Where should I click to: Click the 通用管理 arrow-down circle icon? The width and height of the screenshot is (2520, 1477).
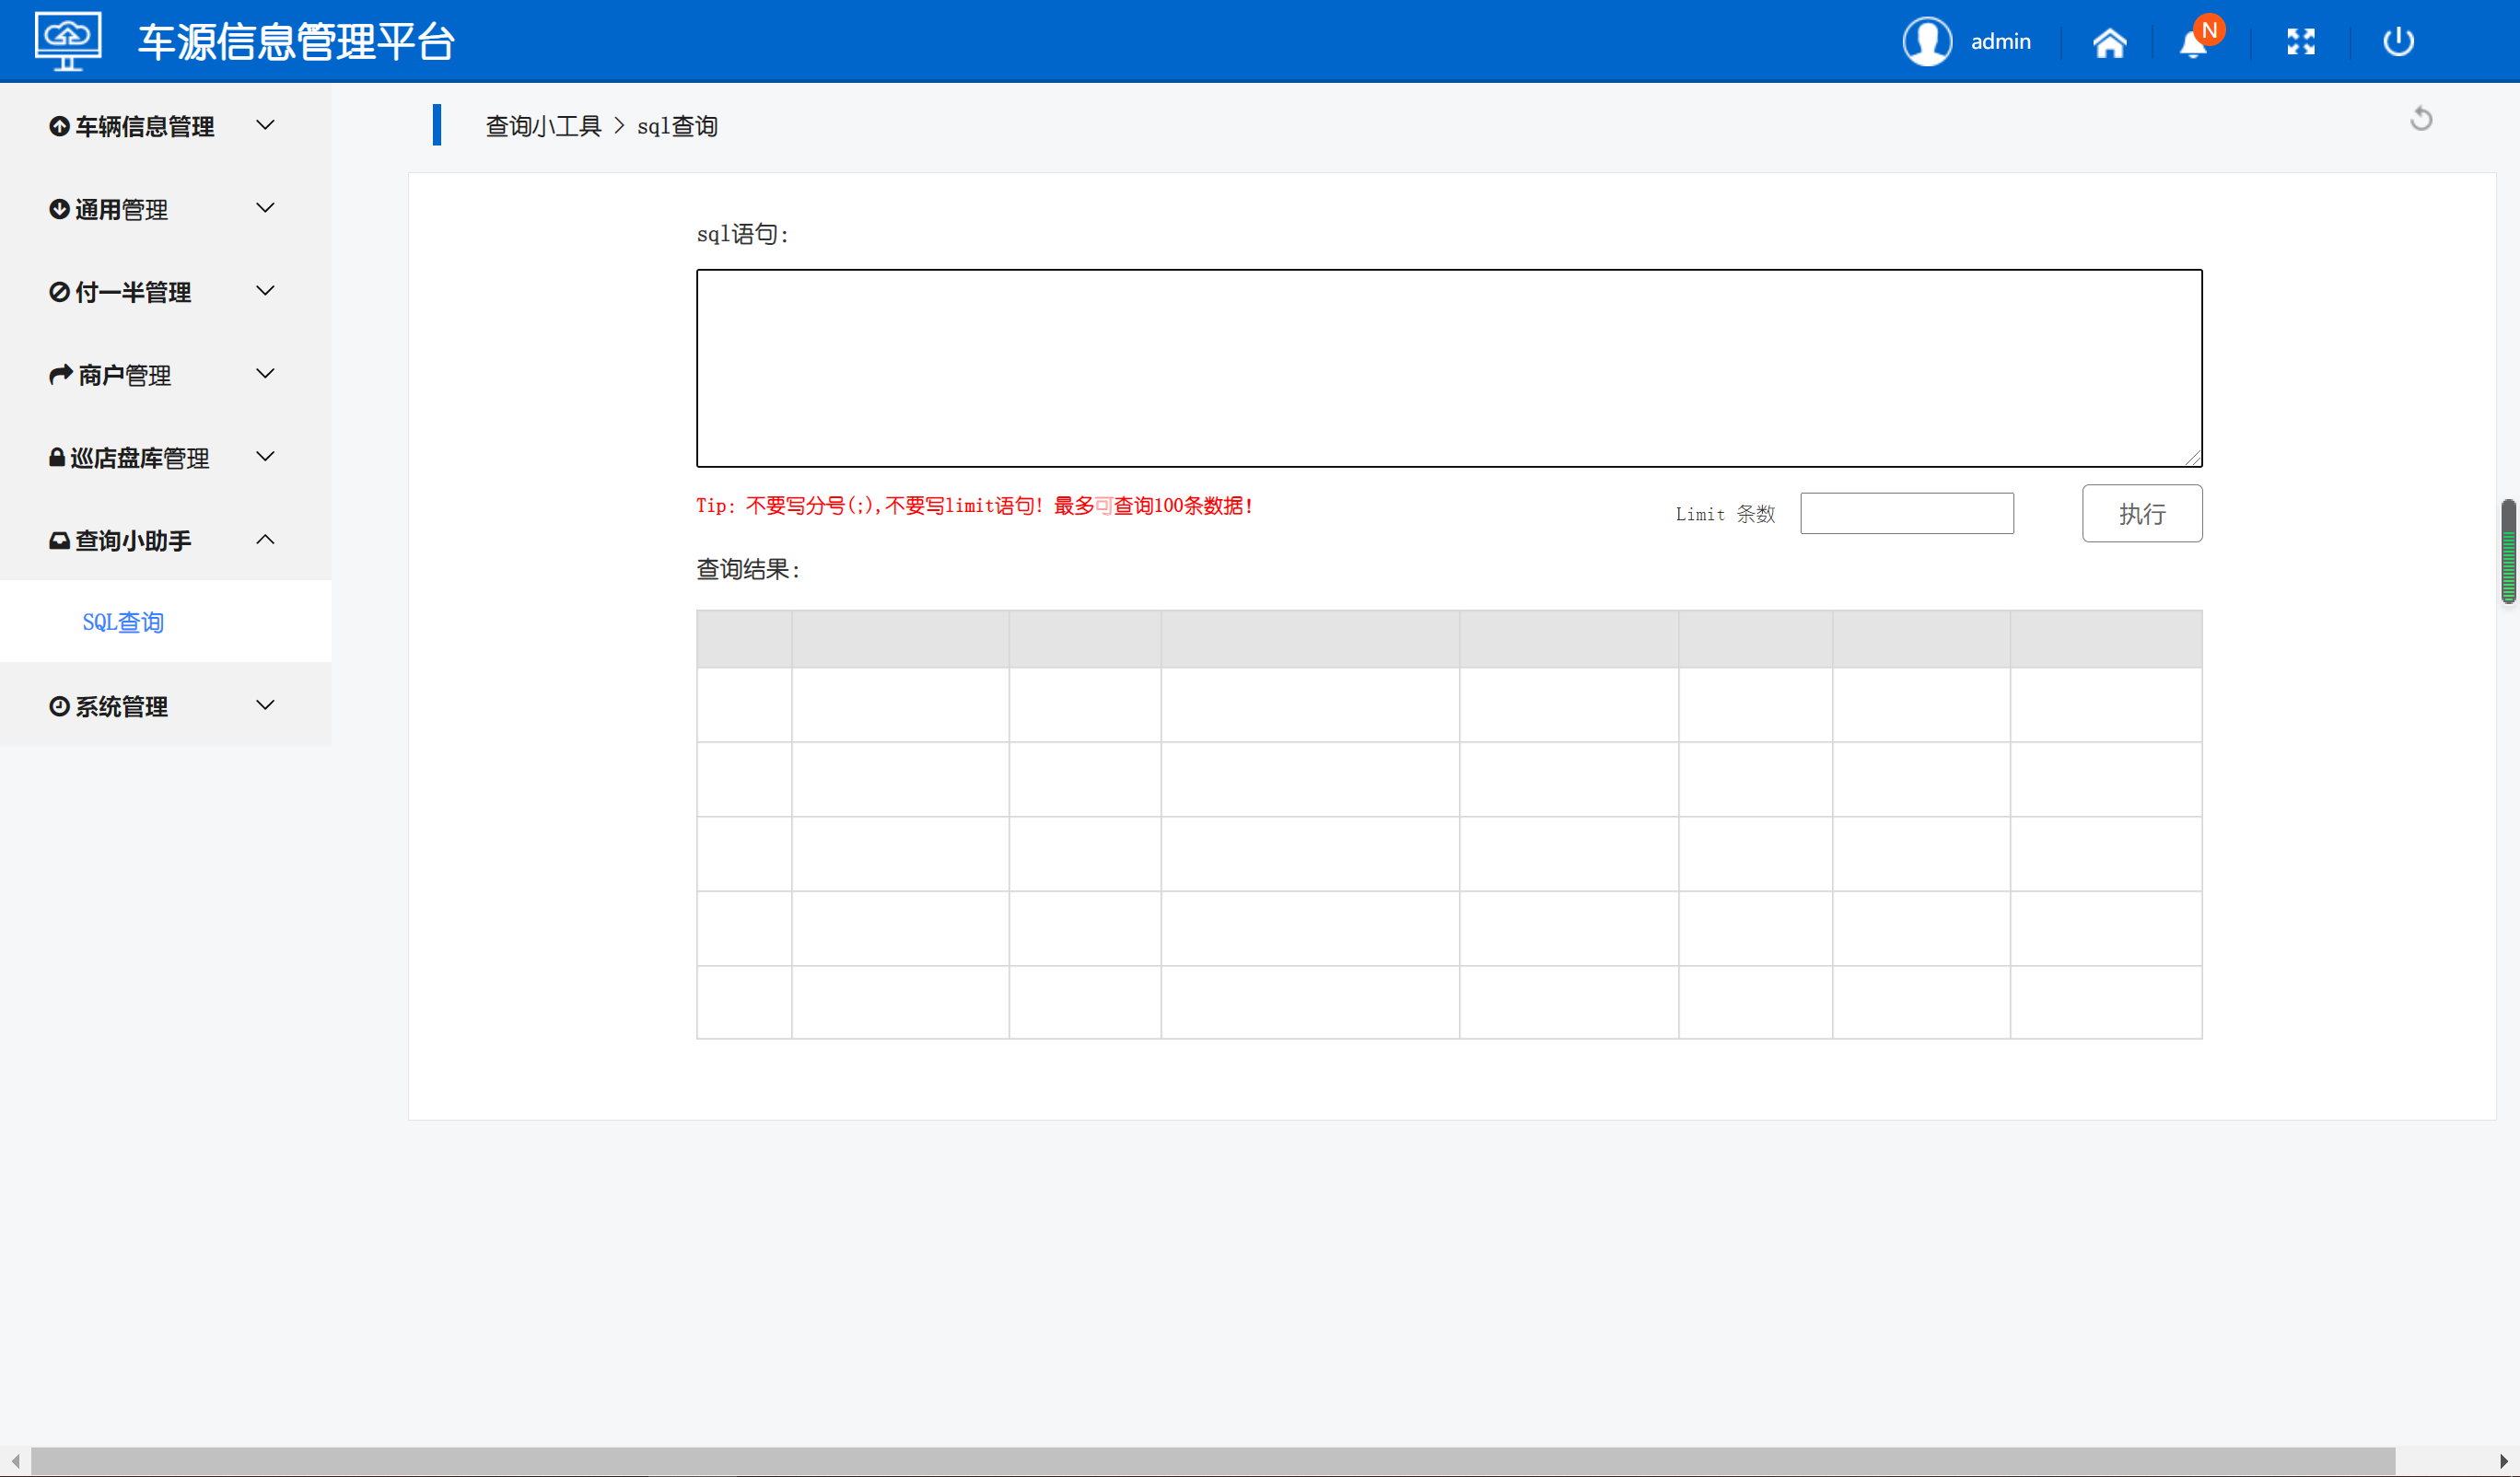pyautogui.click(x=59, y=209)
